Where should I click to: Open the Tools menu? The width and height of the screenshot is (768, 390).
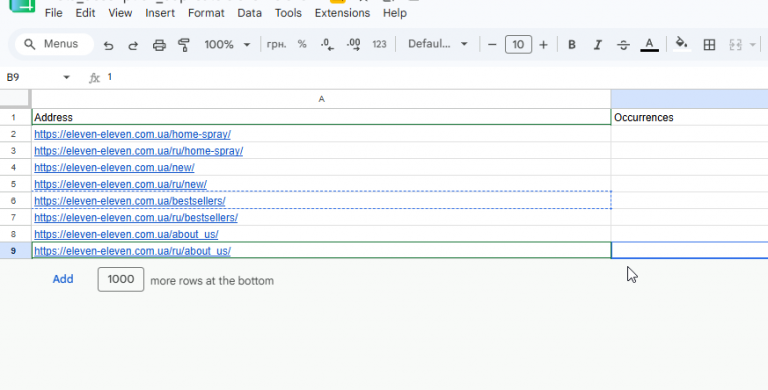pos(288,13)
